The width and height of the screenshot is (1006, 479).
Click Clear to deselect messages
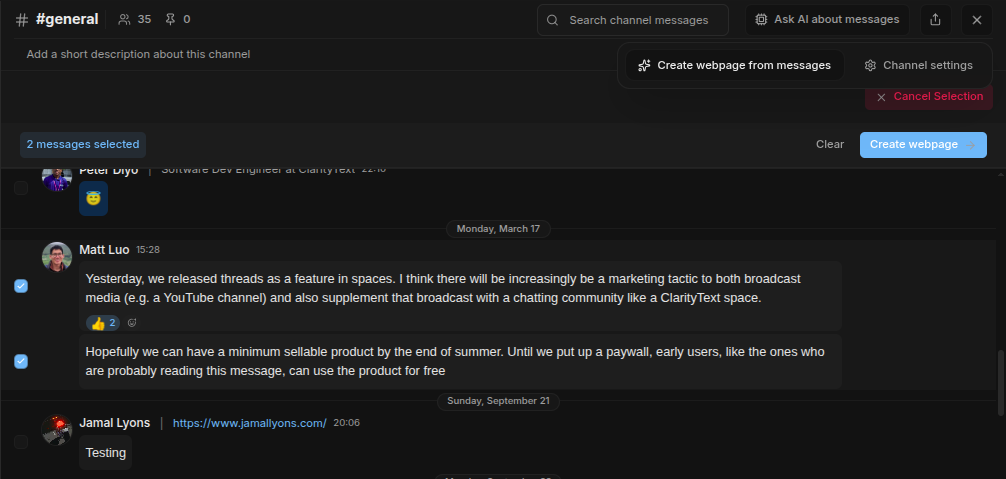coord(830,145)
